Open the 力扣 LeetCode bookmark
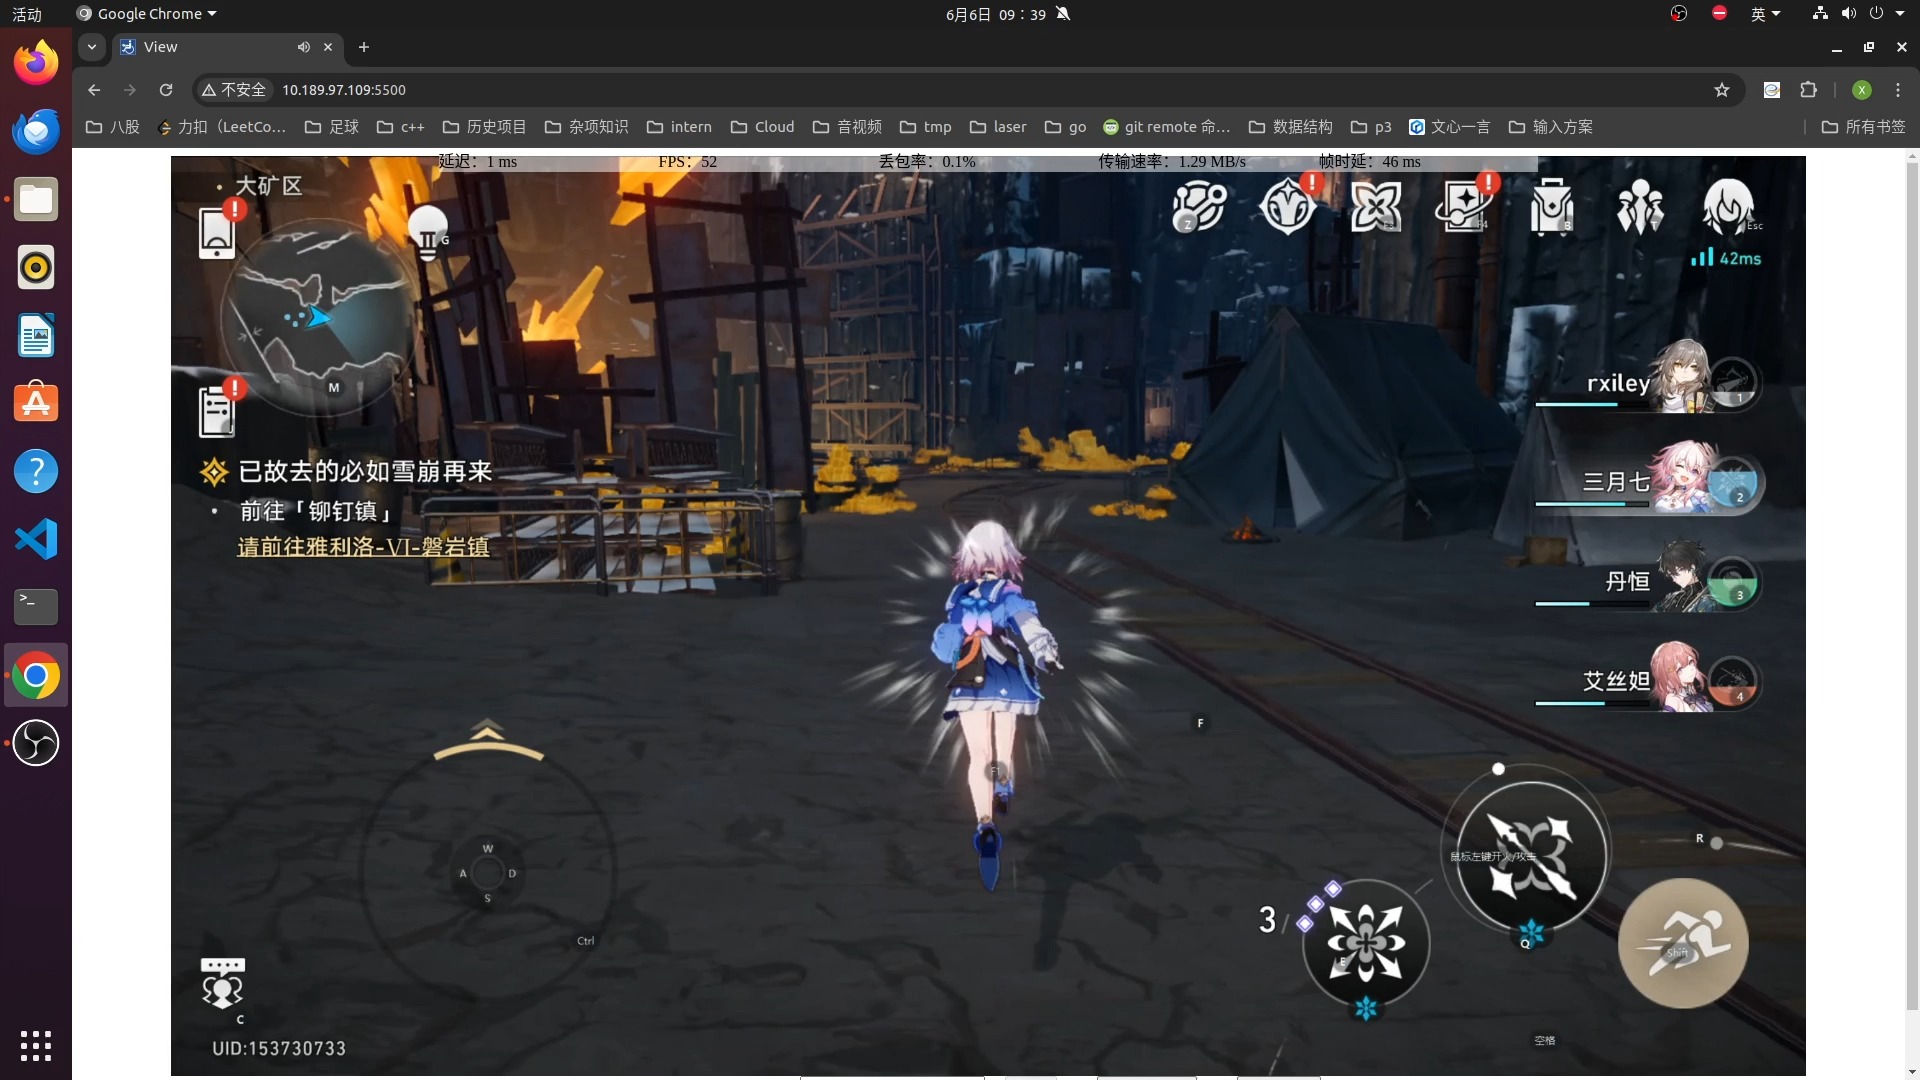This screenshot has width=1920, height=1080. tap(222, 127)
